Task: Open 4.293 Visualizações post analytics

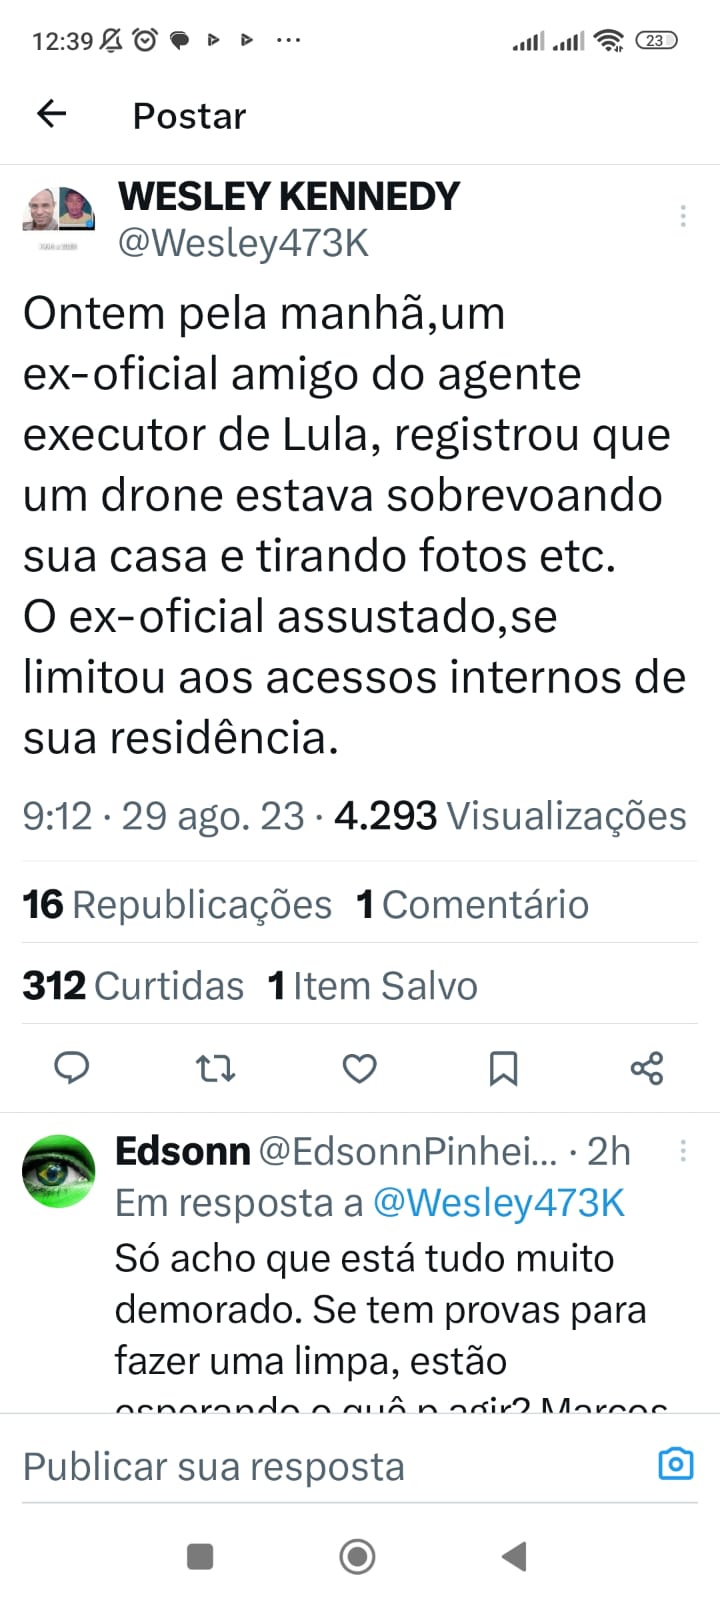Action: [x=510, y=816]
